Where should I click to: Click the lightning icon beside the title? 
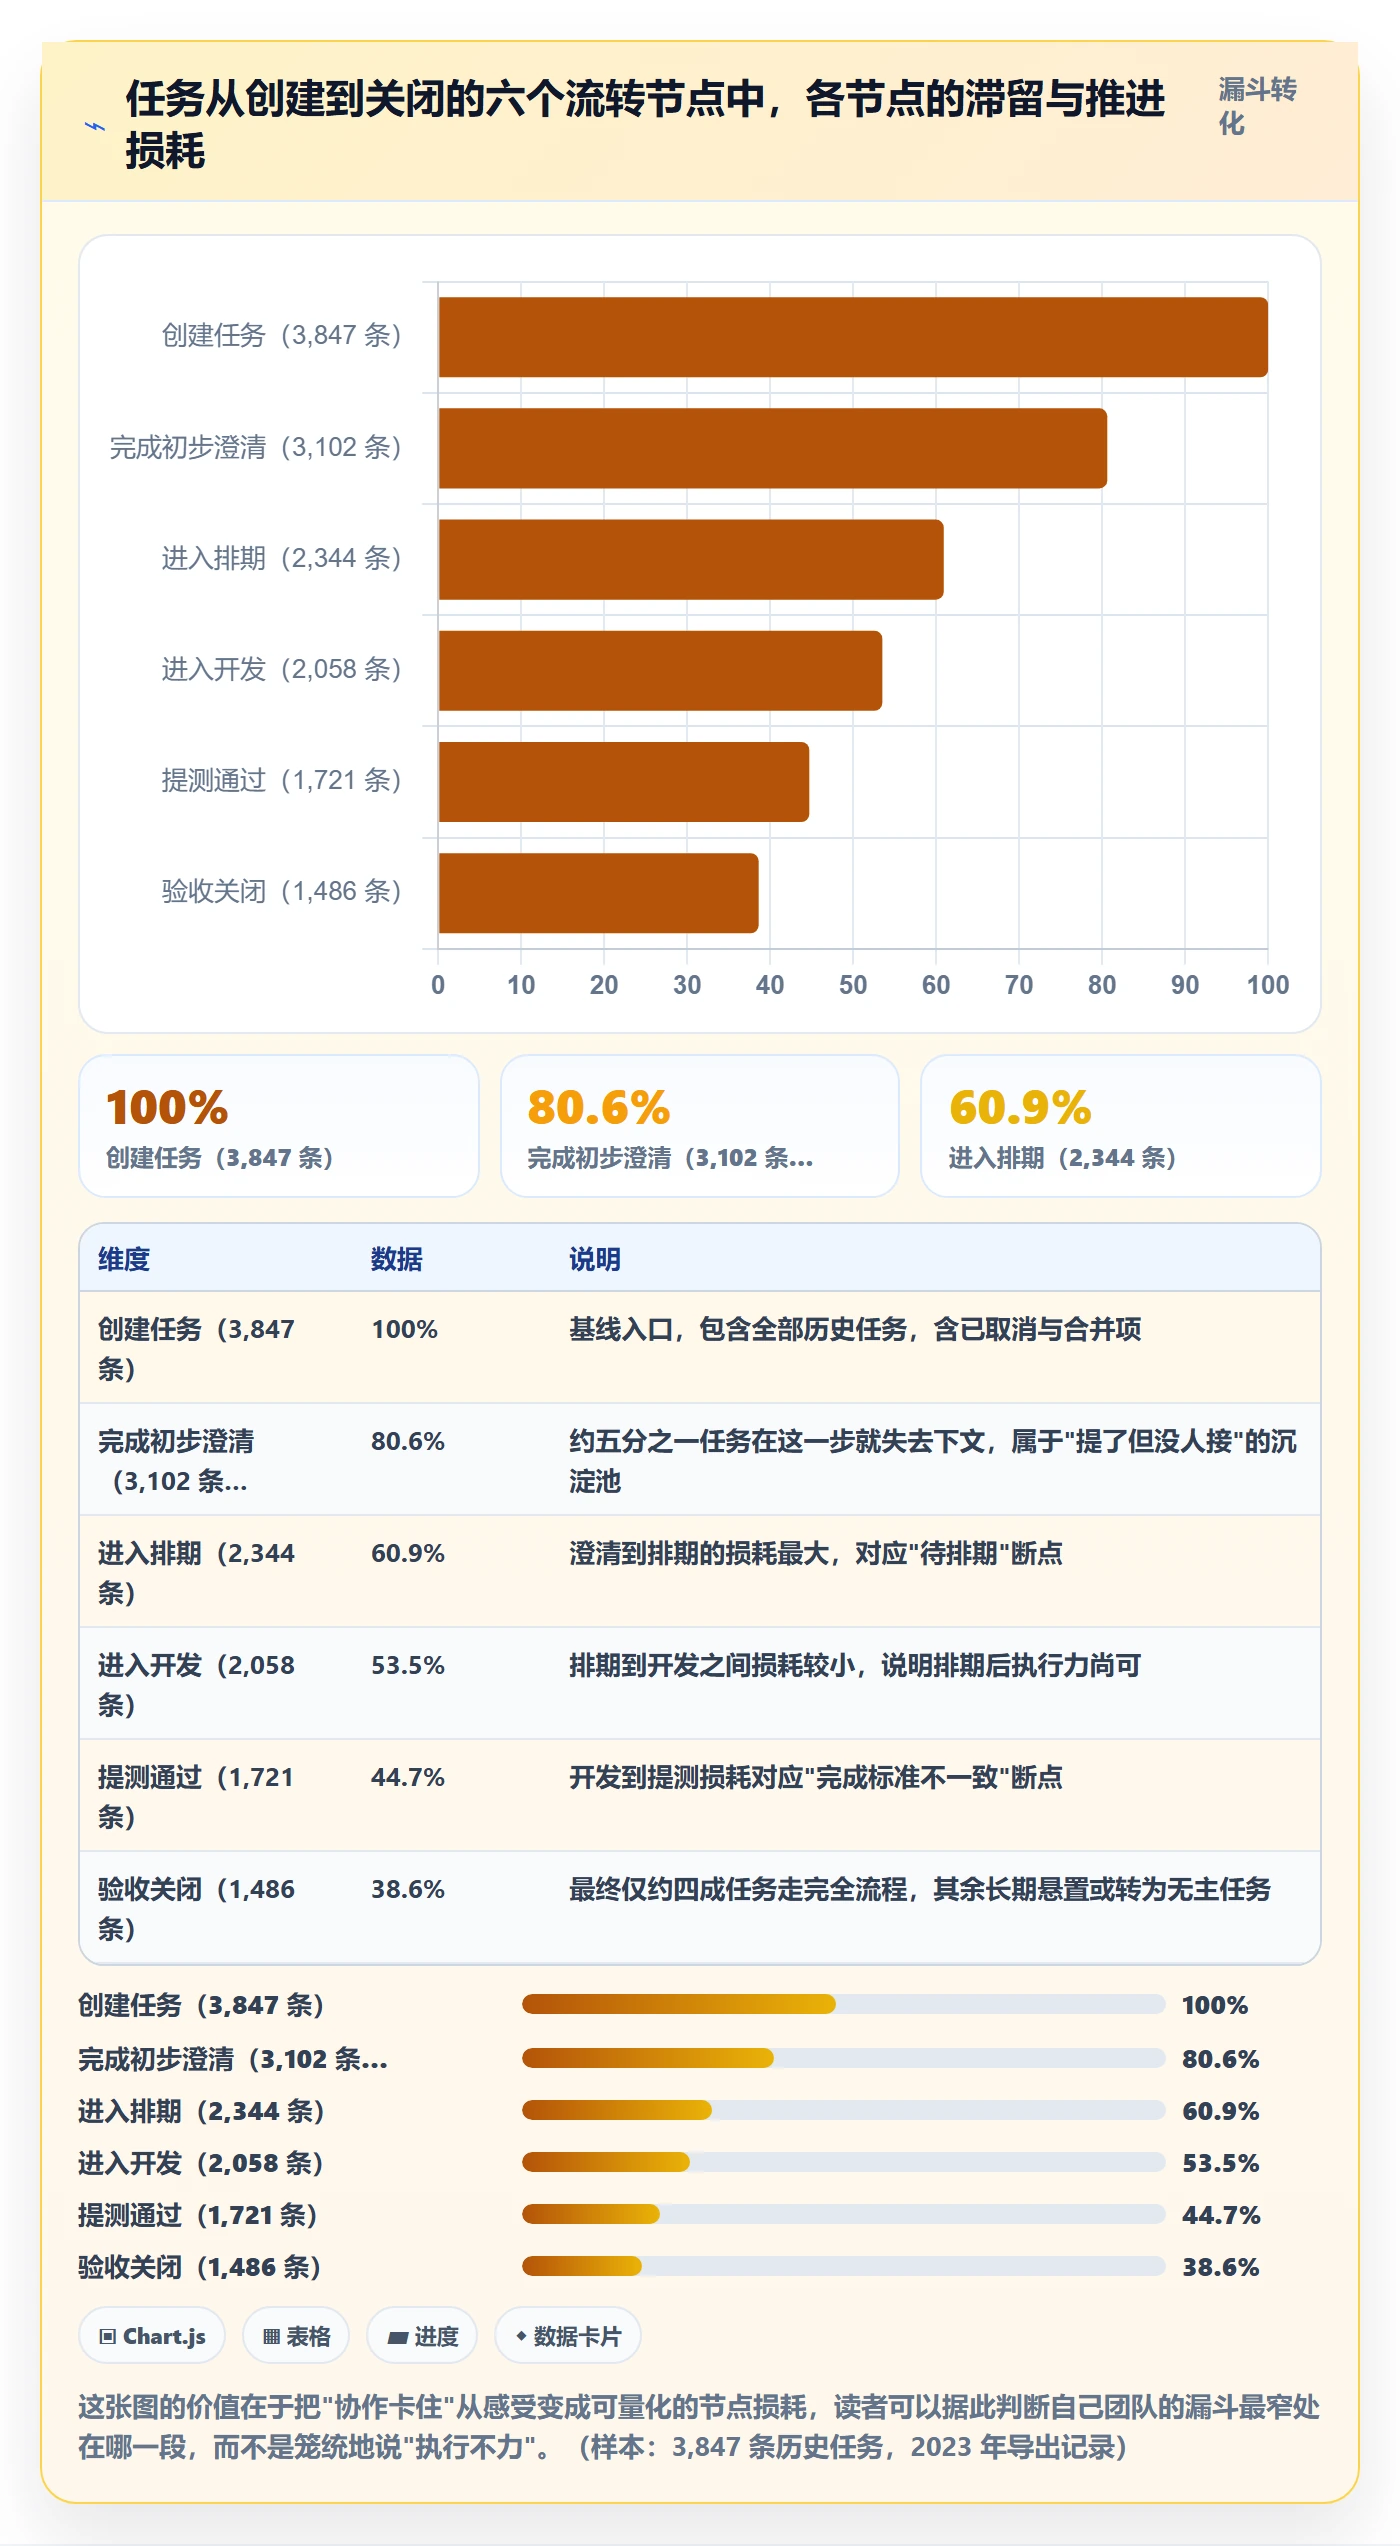[95, 126]
